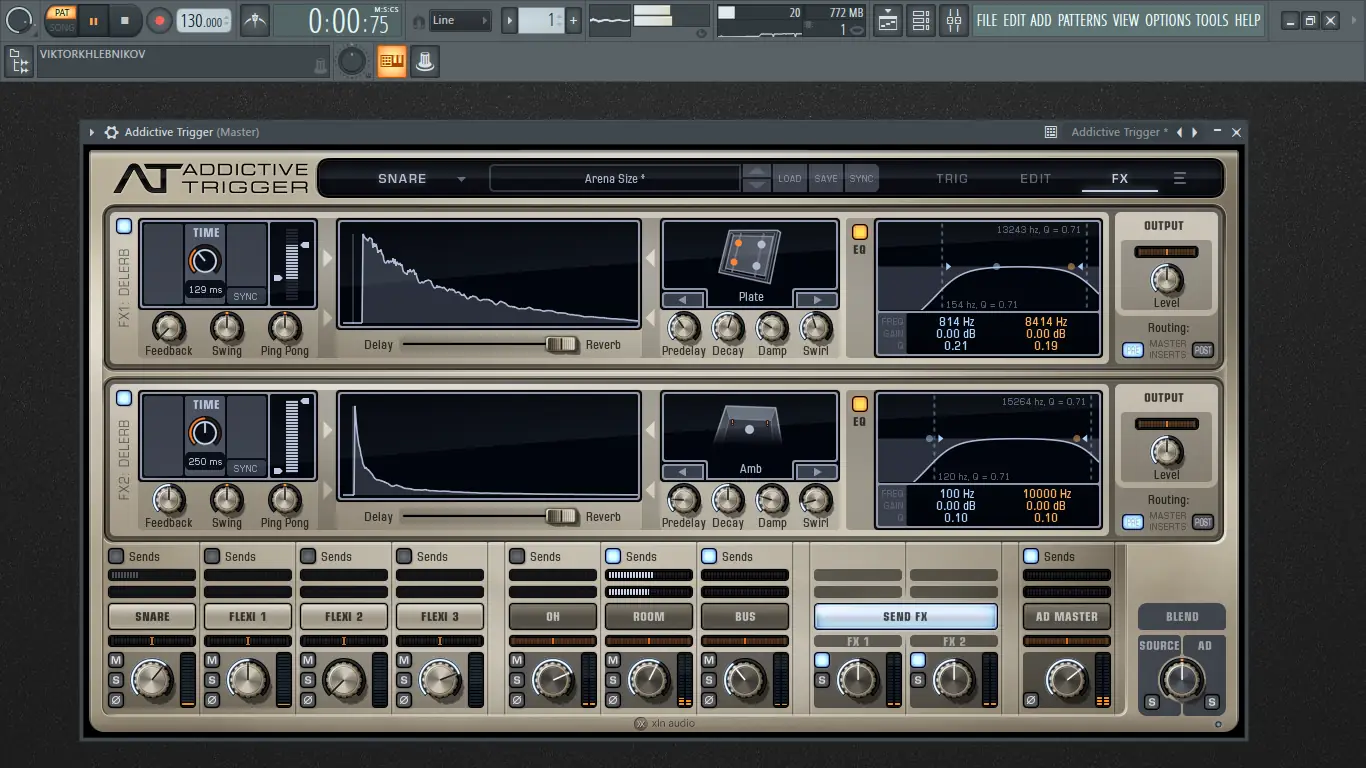This screenshot has width=1366, height=768.
Task: Select FX2 PRE routing button
Action: [x=1132, y=523]
